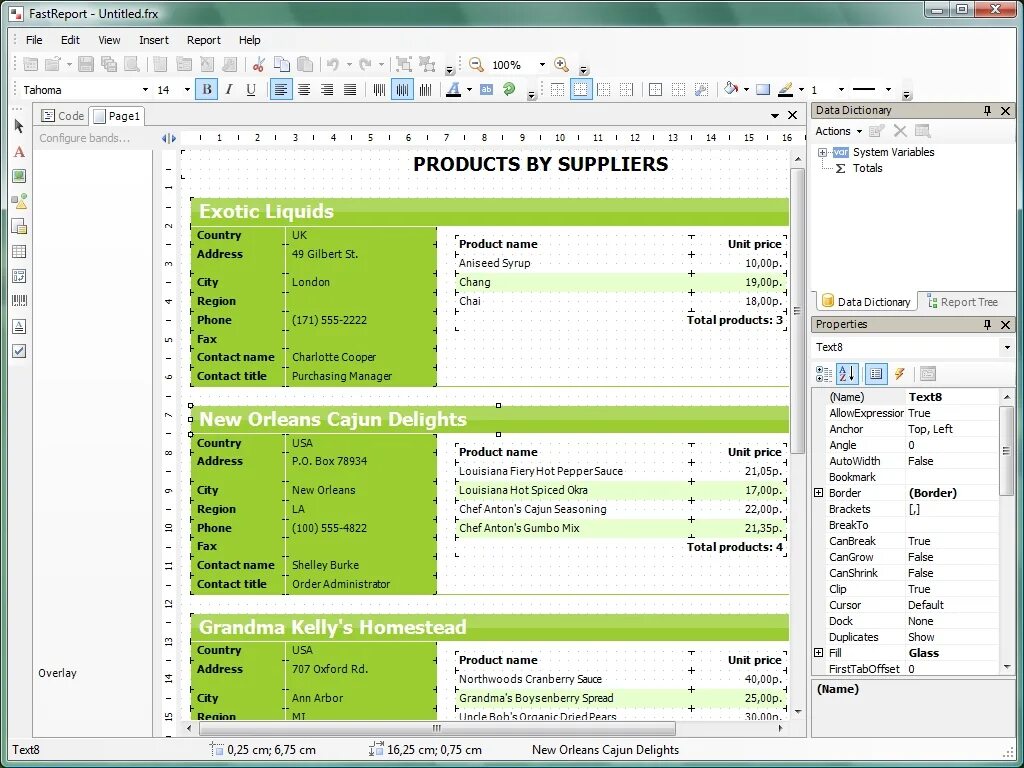Viewport: 1024px width, 768px height.
Task: Click Configure bands... button
Action: coord(84,138)
